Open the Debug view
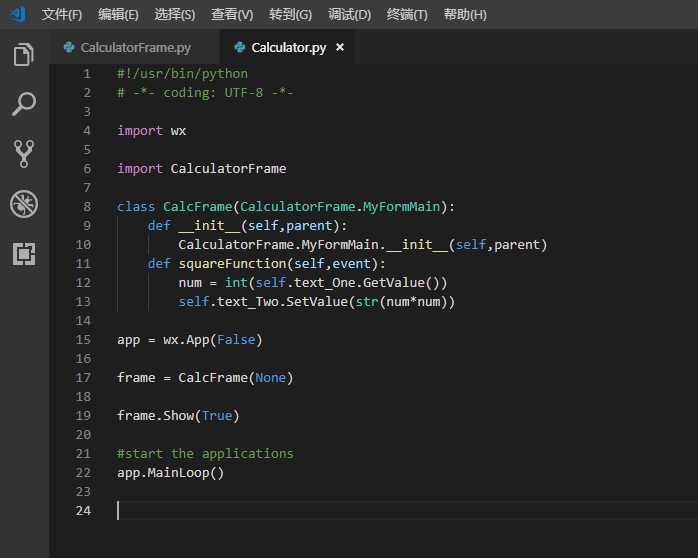698x558 pixels. coord(24,204)
